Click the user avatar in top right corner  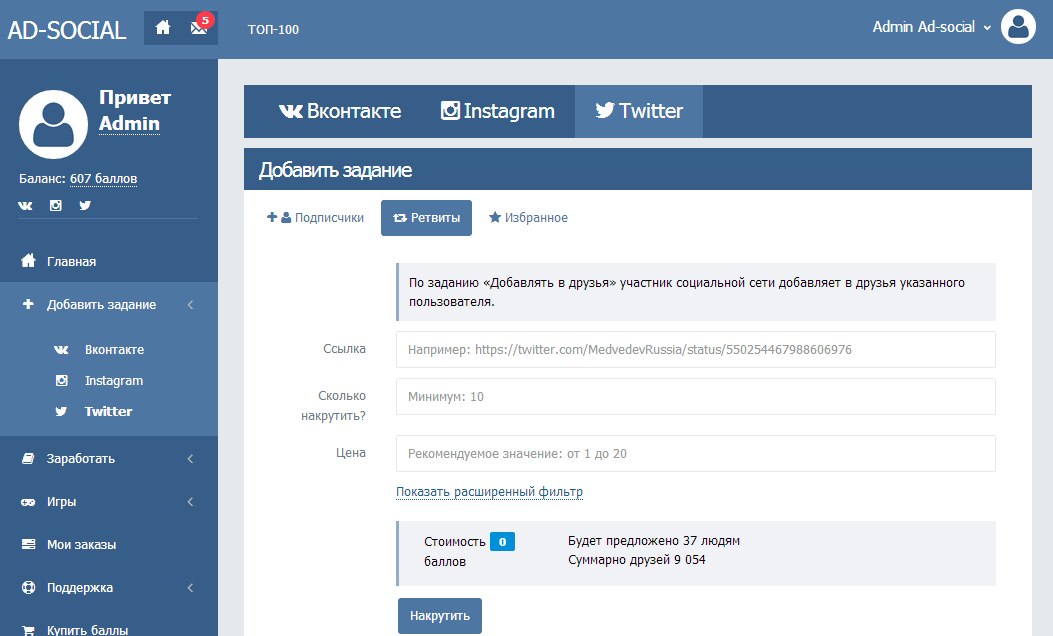pos(1018,27)
